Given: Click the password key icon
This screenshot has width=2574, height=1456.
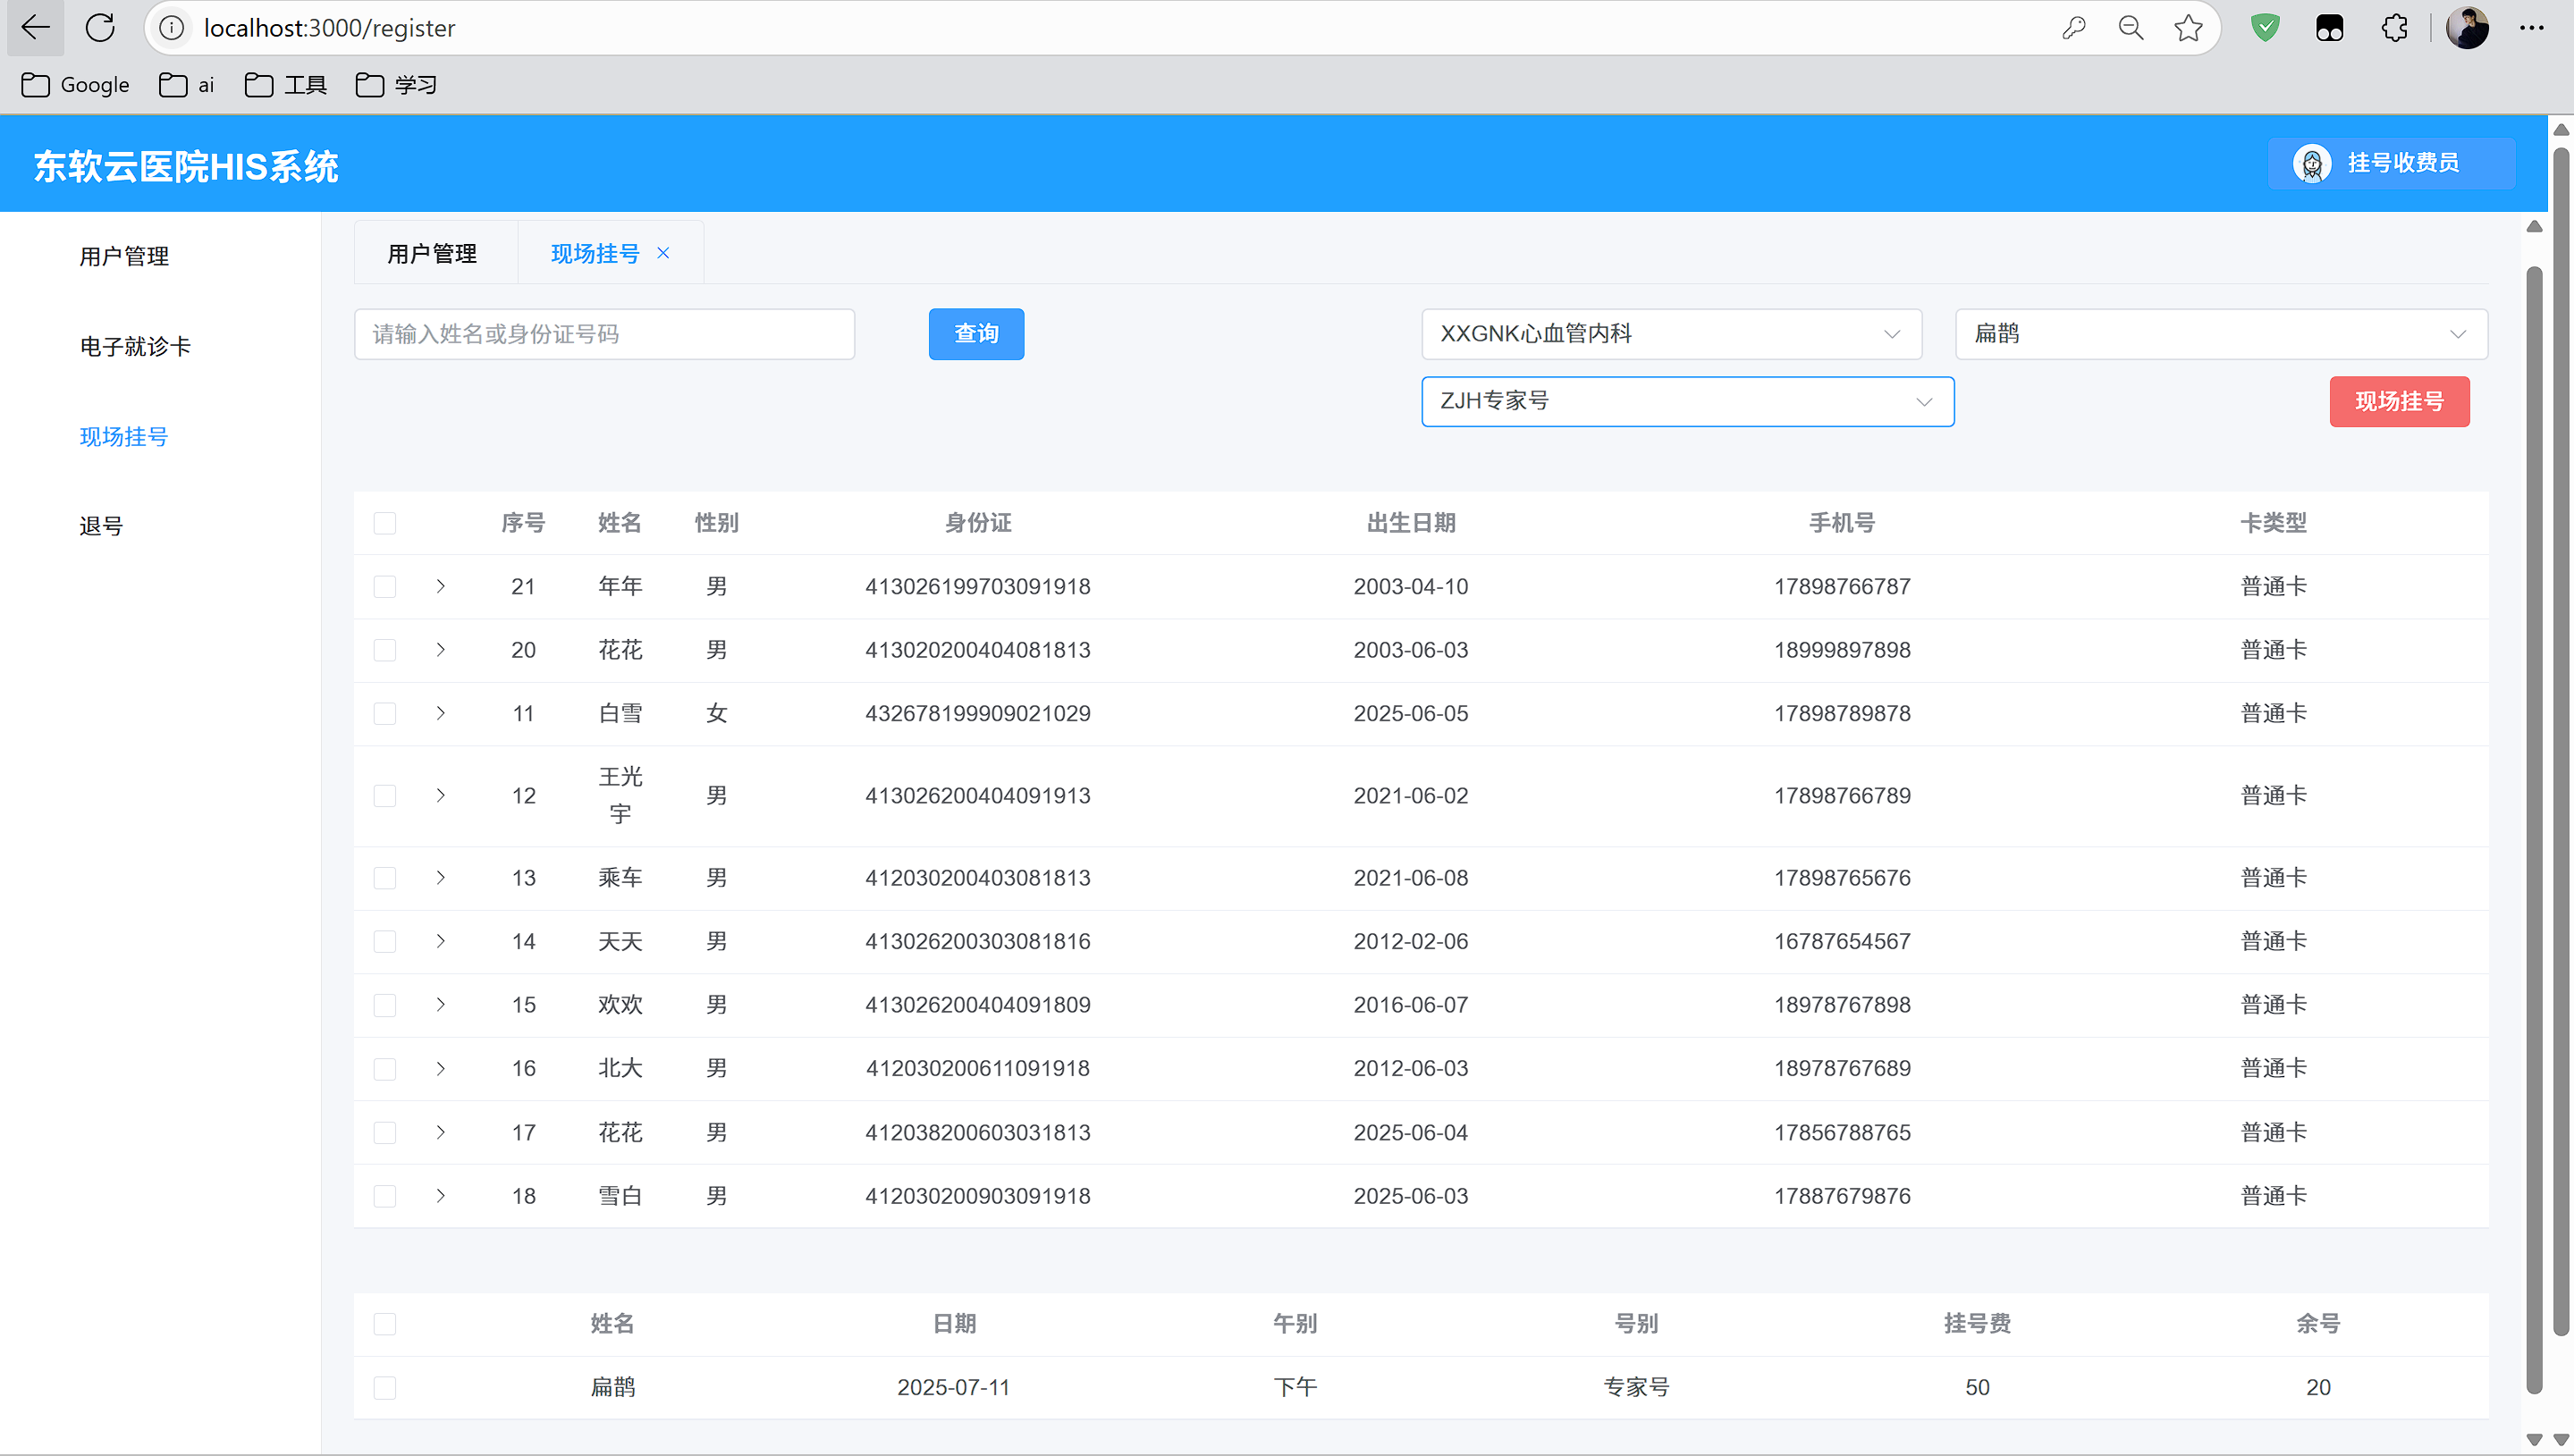Looking at the screenshot, I should click(x=2073, y=28).
